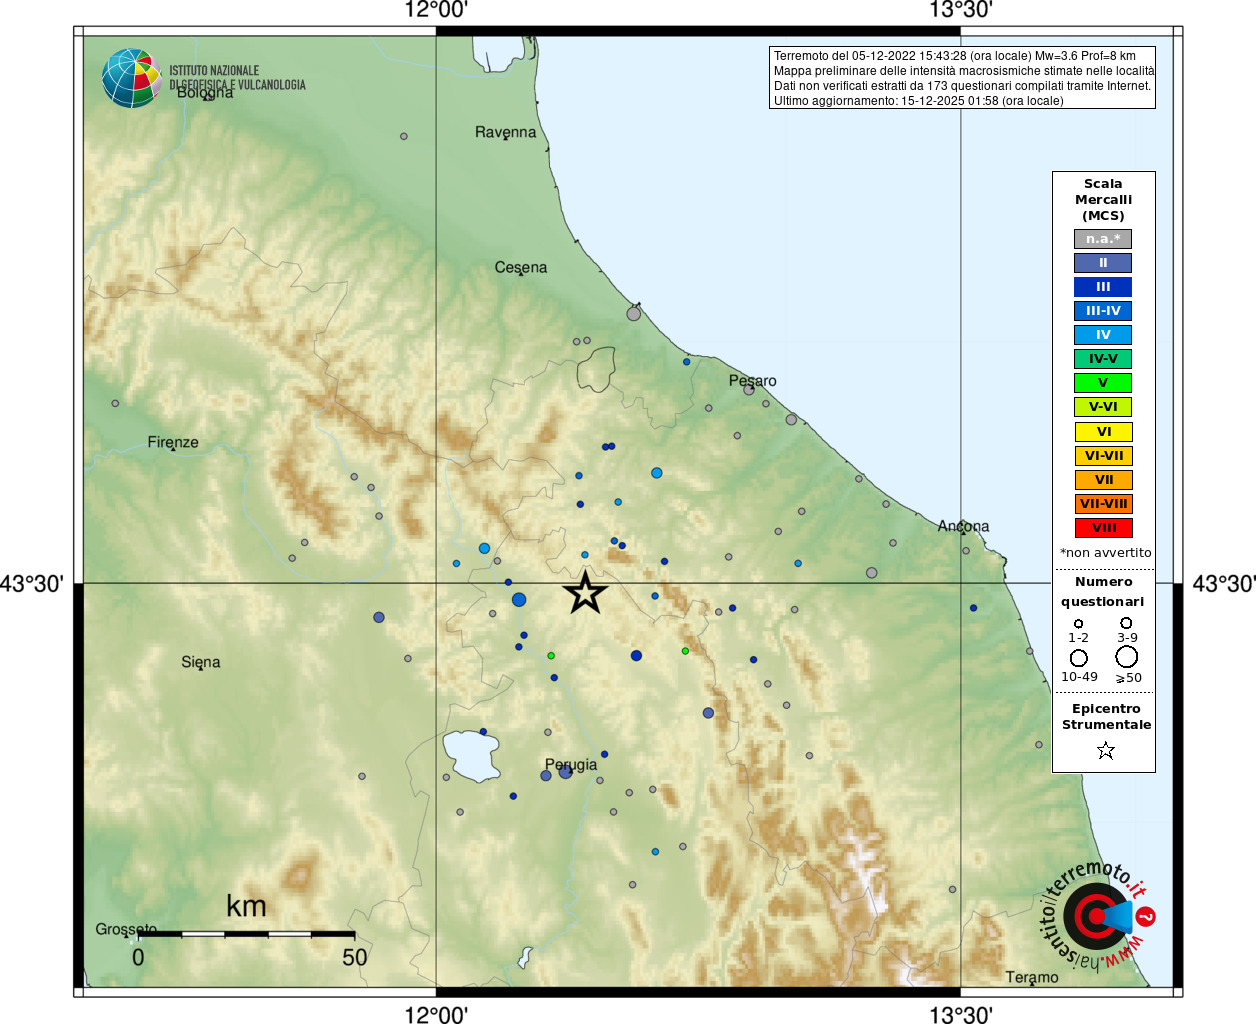Click the Scala Mercalli (MCS) heading
This screenshot has width=1256, height=1024.
click(x=1103, y=199)
